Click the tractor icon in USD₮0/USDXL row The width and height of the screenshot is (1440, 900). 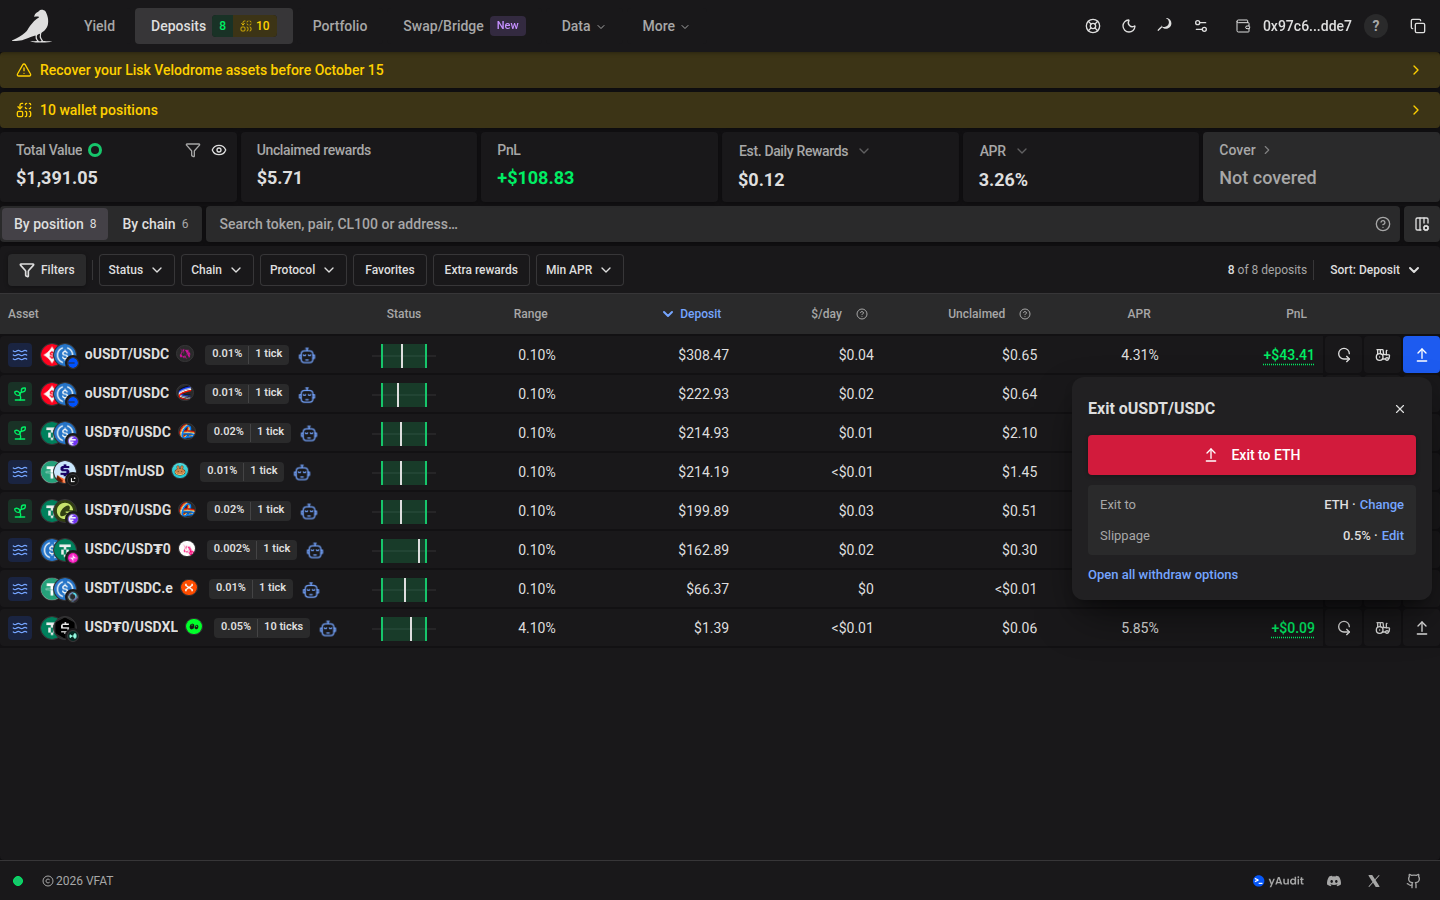[x=1383, y=628]
